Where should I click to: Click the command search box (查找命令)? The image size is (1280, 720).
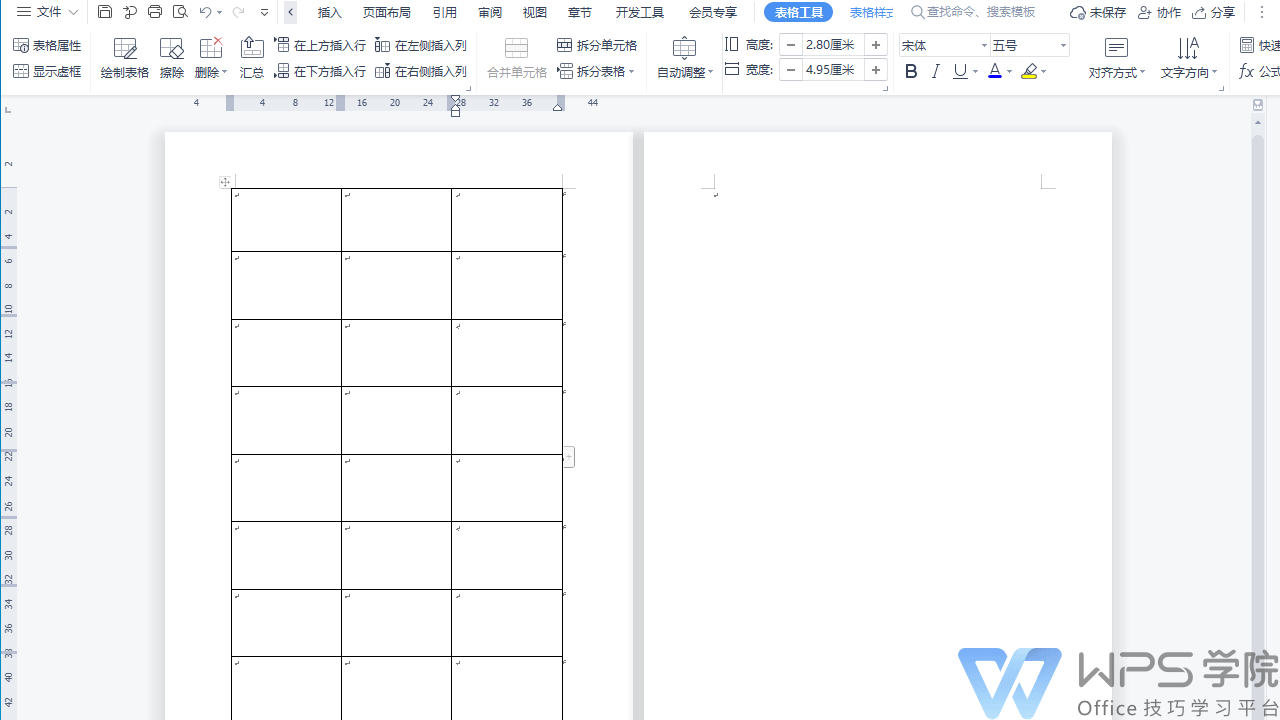click(x=974, y=12)
